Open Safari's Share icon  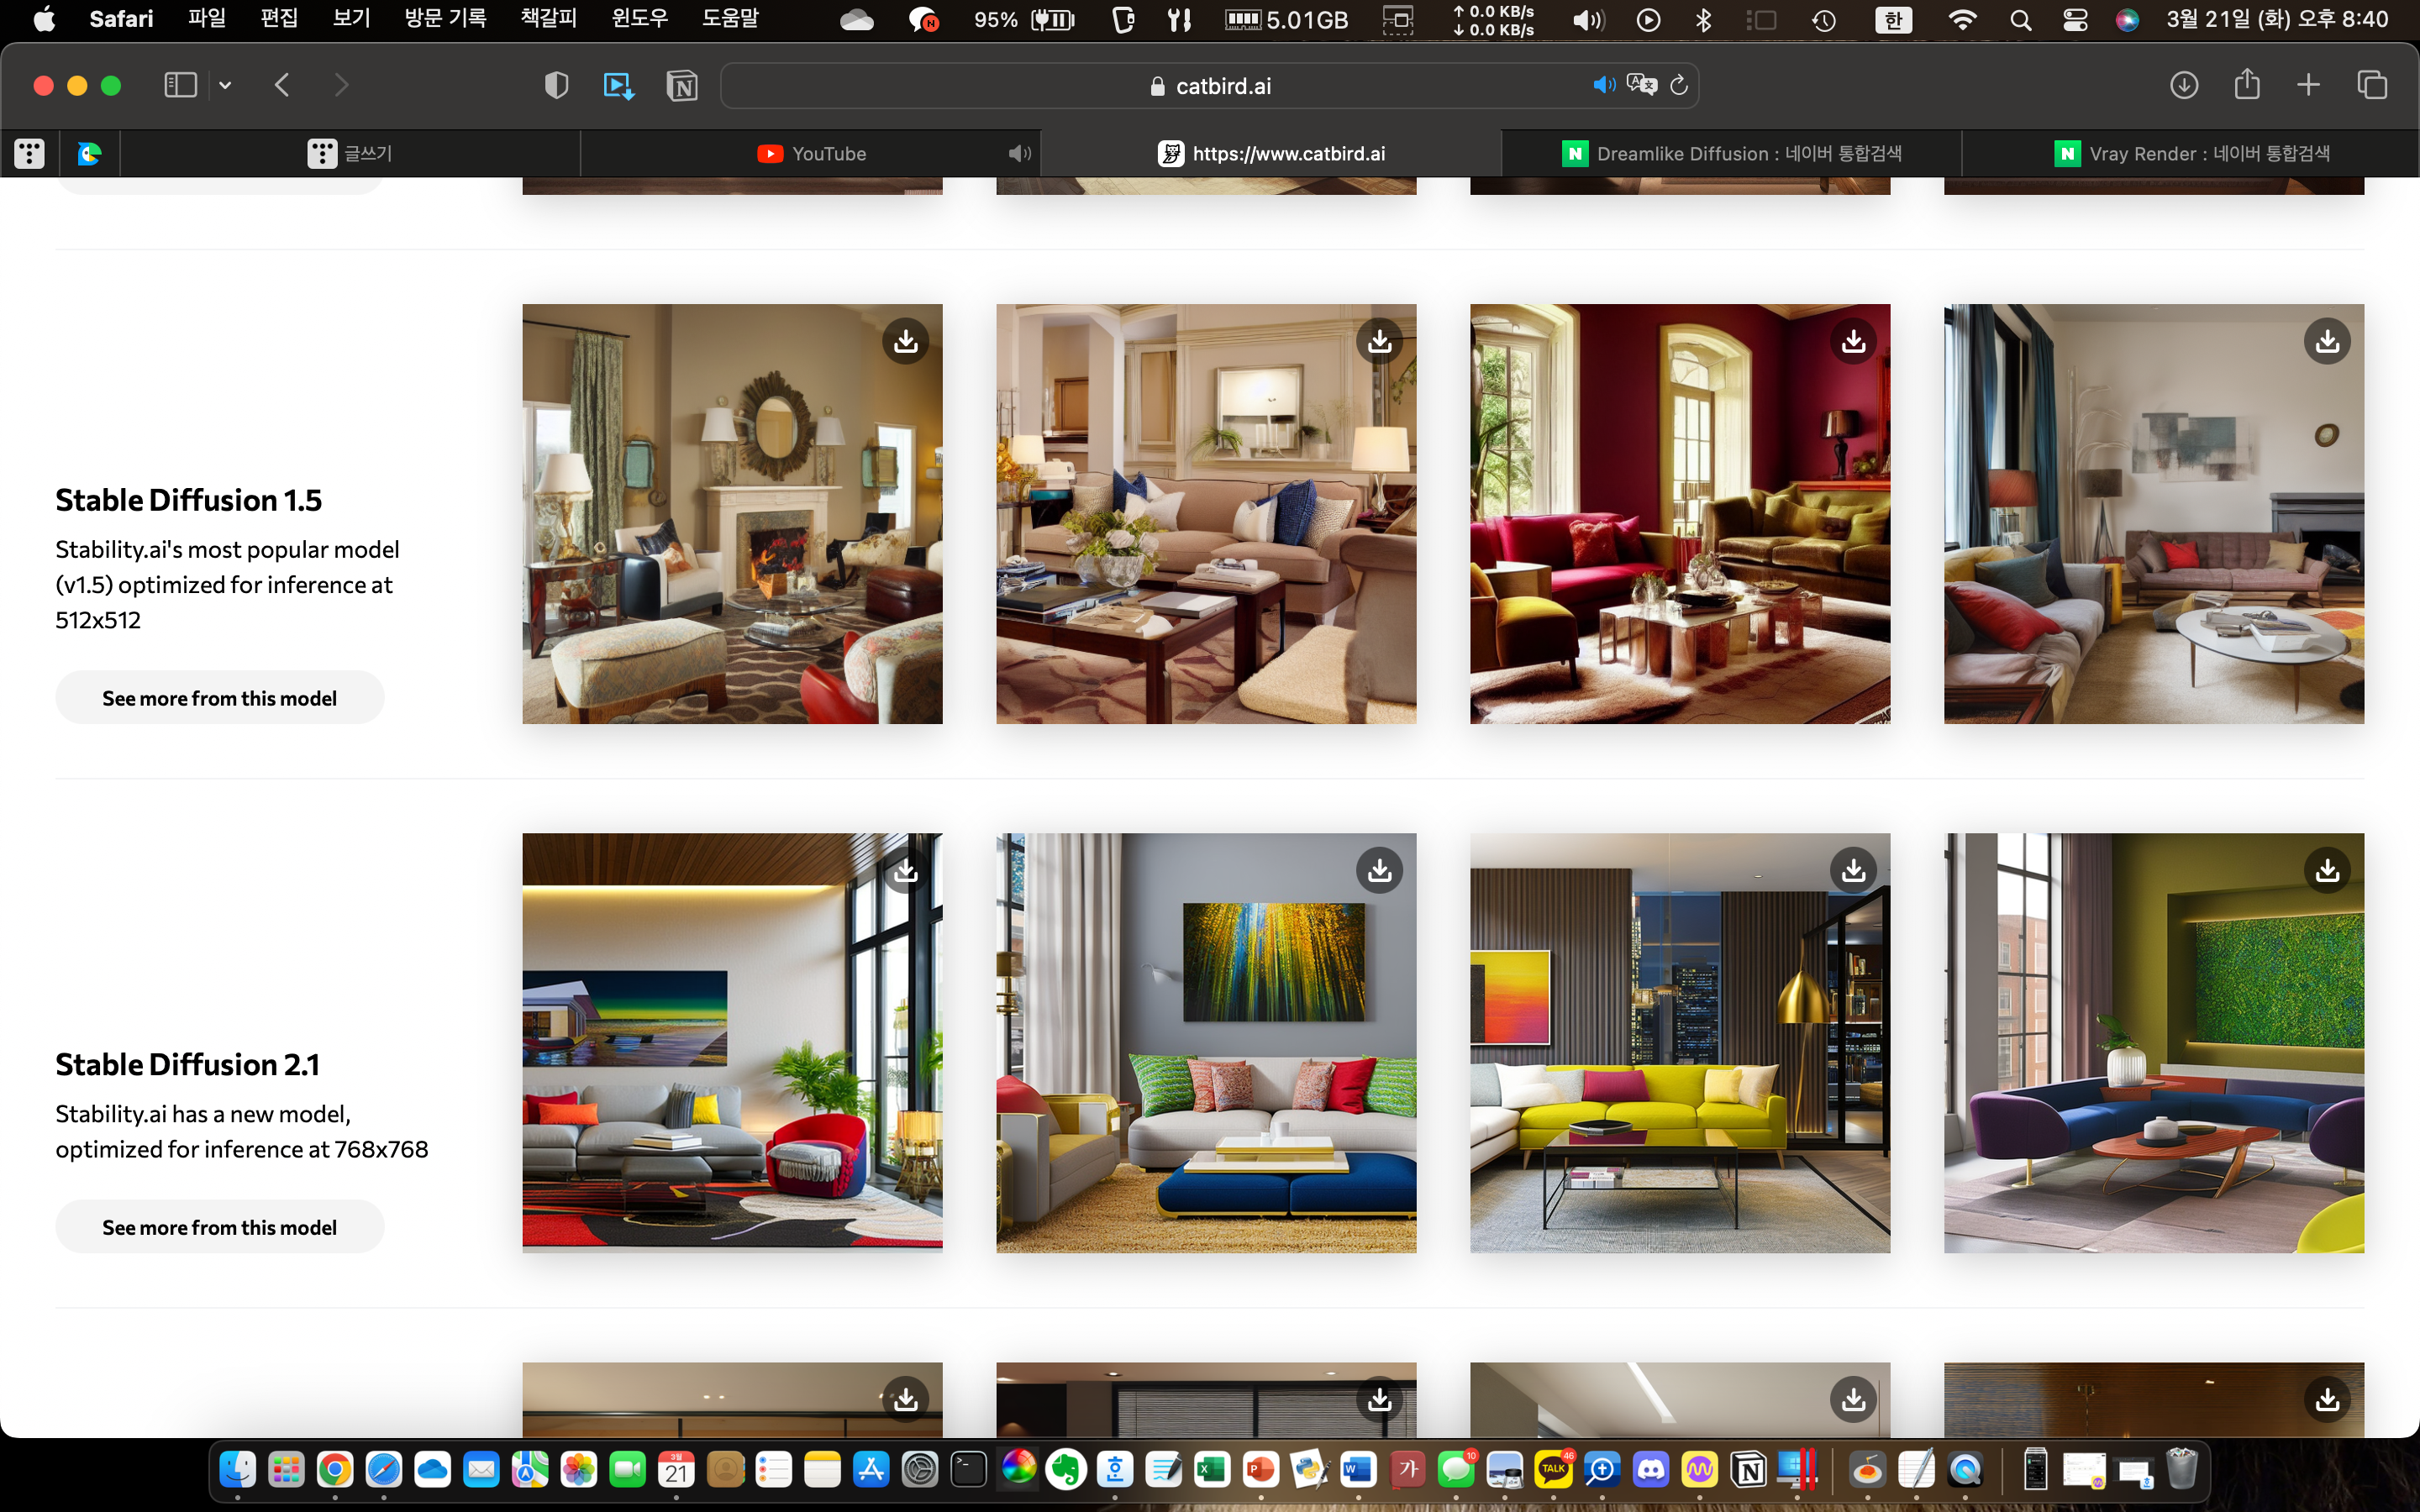2247,85
